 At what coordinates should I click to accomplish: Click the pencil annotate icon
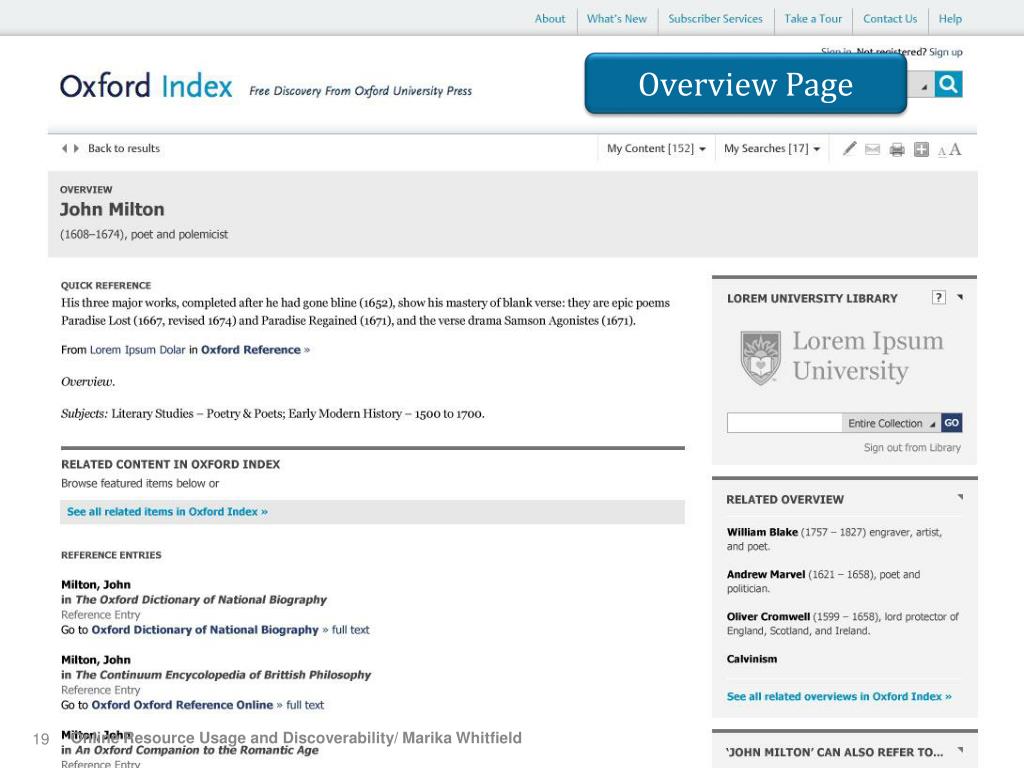849,149
